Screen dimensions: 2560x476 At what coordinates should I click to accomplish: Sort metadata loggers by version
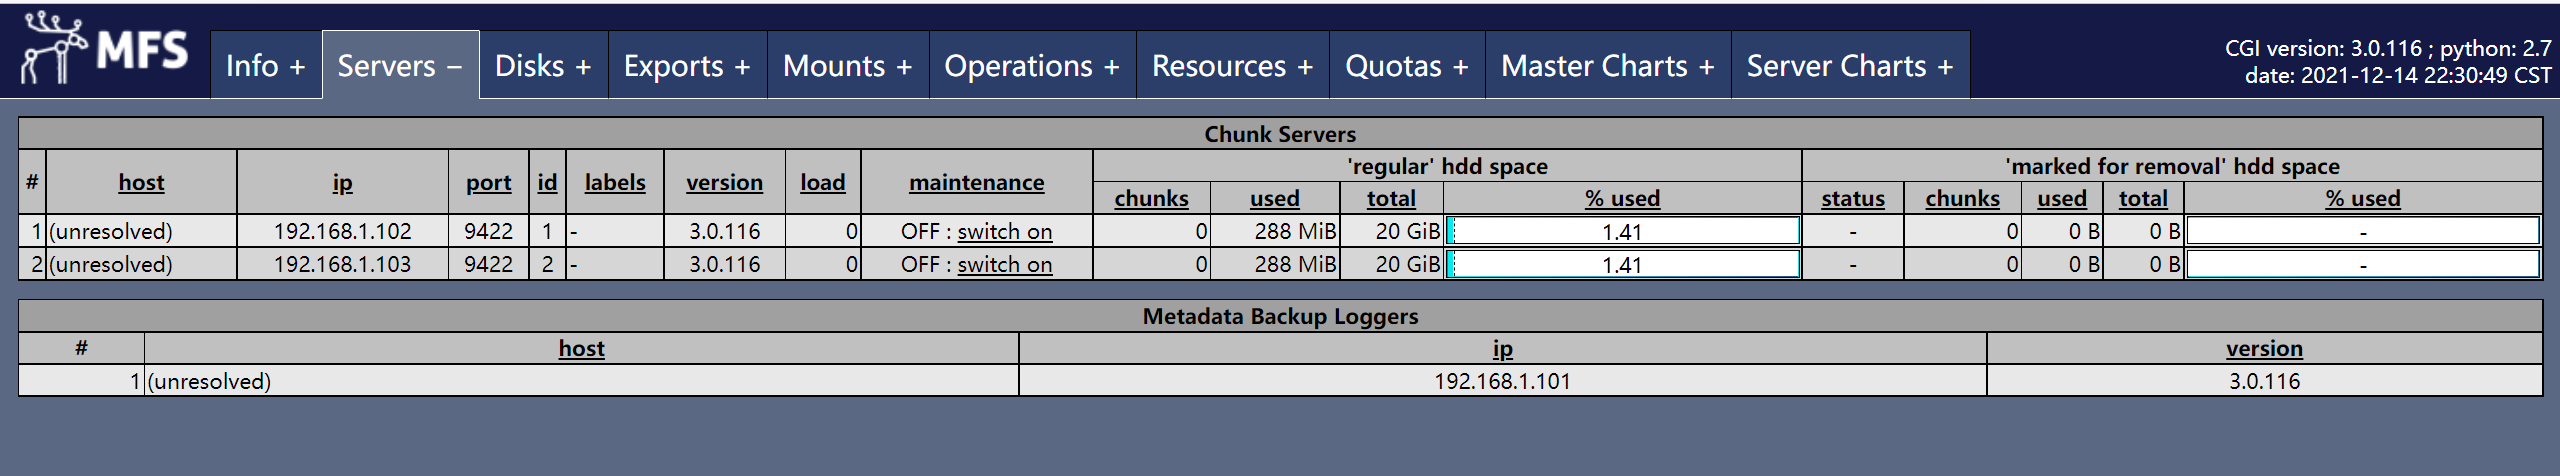[2264, 348]
